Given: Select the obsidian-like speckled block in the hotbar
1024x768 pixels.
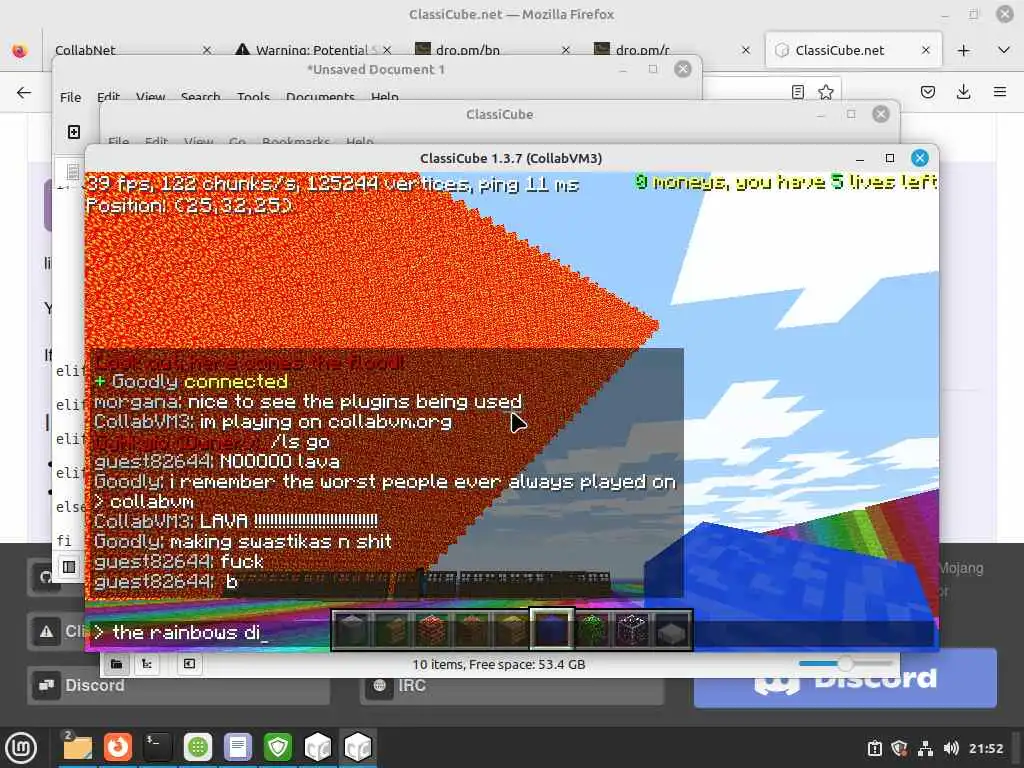Looking at the screenshot, I should [632, 630].
